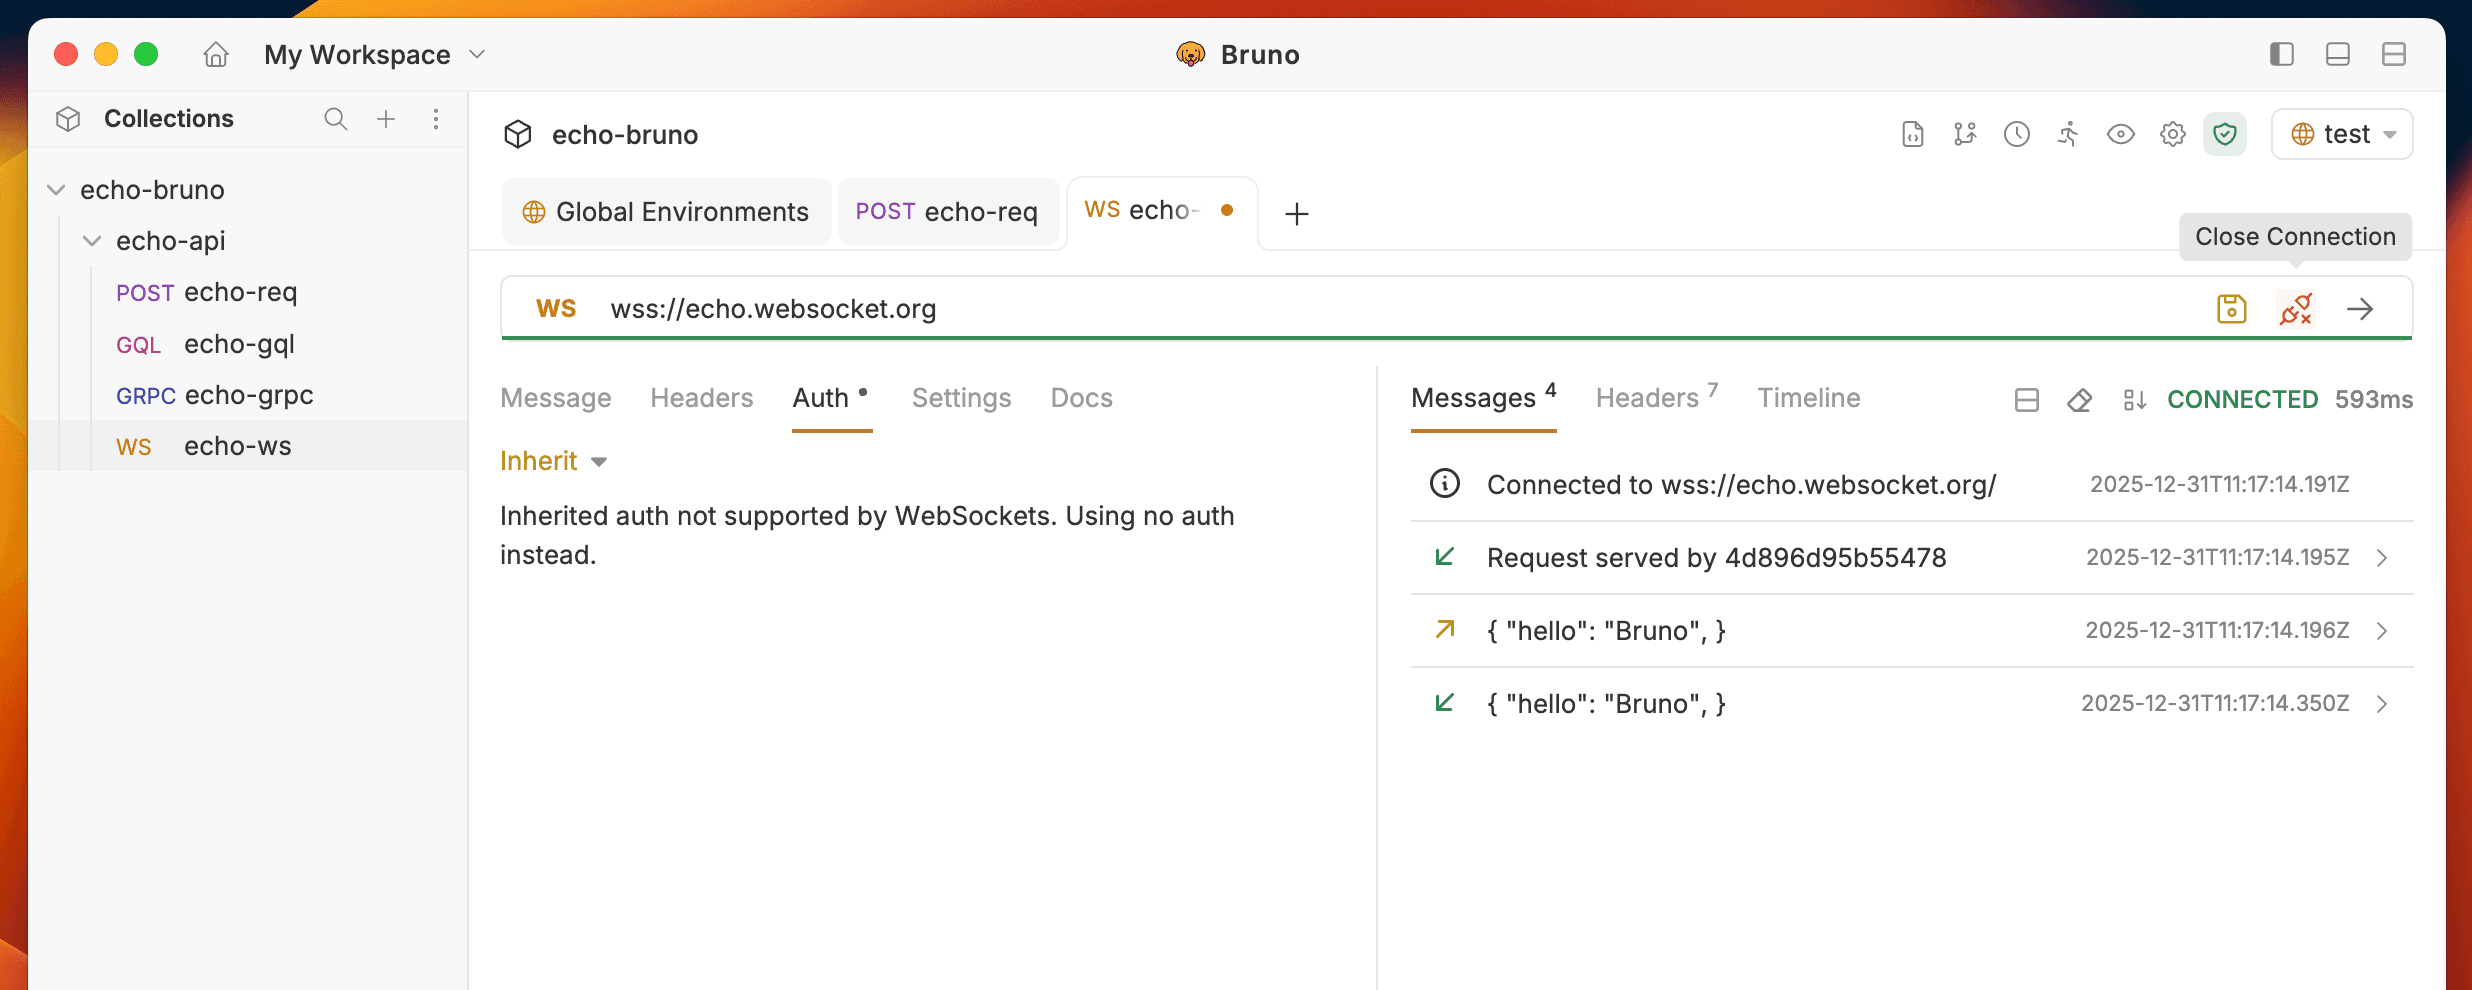Send the message with the arrow icon
The width and height of the screenshot is (2472, 990).
point(2359,309)
